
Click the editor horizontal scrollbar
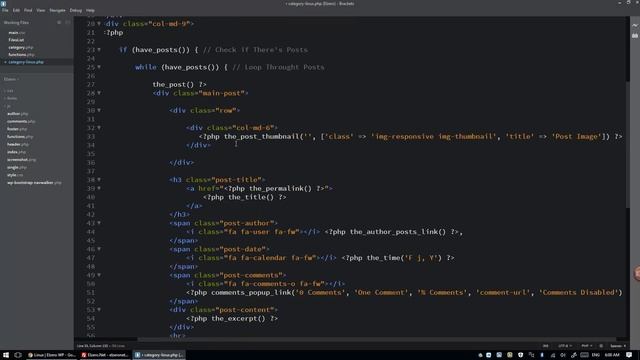(376, 339)
